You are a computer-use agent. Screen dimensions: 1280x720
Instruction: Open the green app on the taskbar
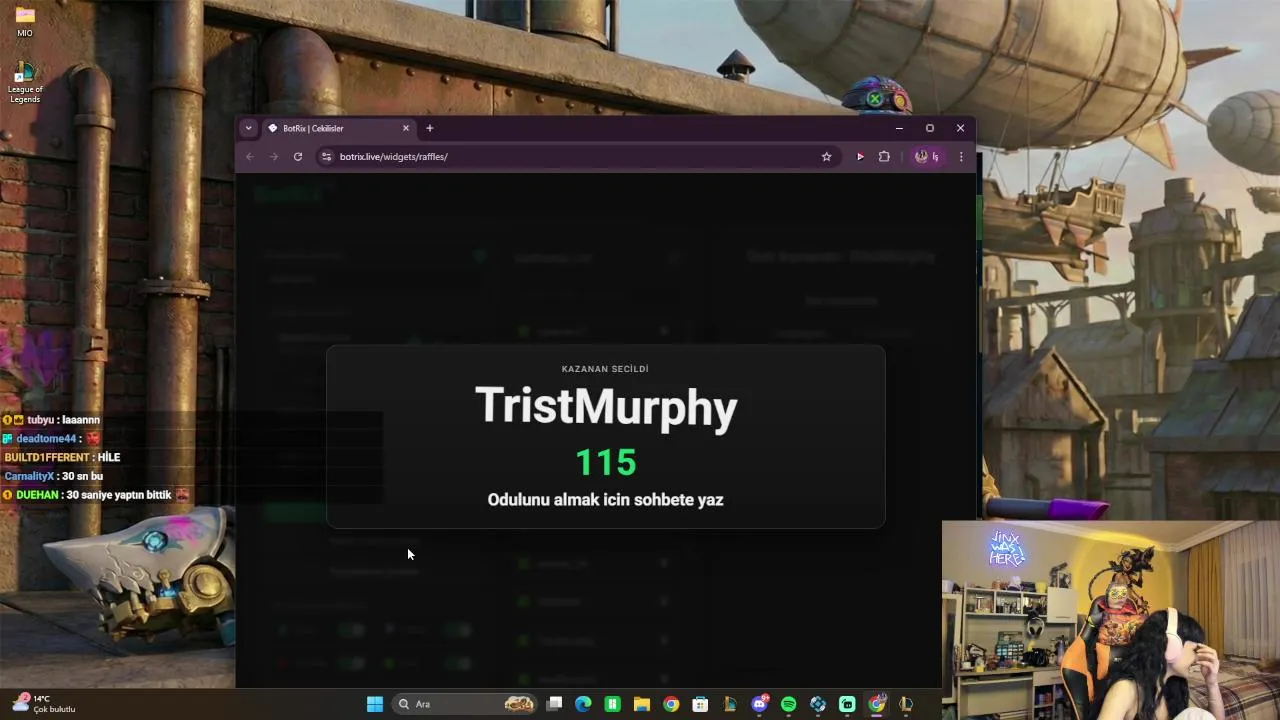click(x=612, y=704)
